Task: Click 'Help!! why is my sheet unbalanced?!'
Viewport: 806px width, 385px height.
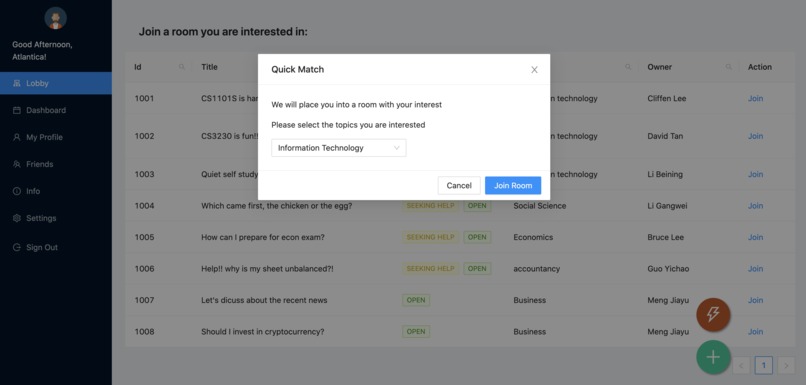Action: point(267,269)
